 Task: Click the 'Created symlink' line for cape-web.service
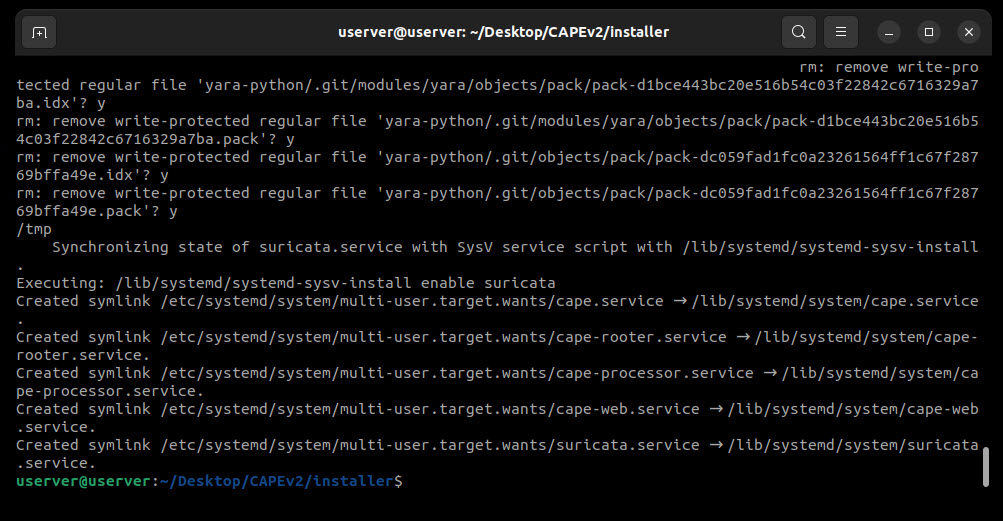[x=497, y=409]
